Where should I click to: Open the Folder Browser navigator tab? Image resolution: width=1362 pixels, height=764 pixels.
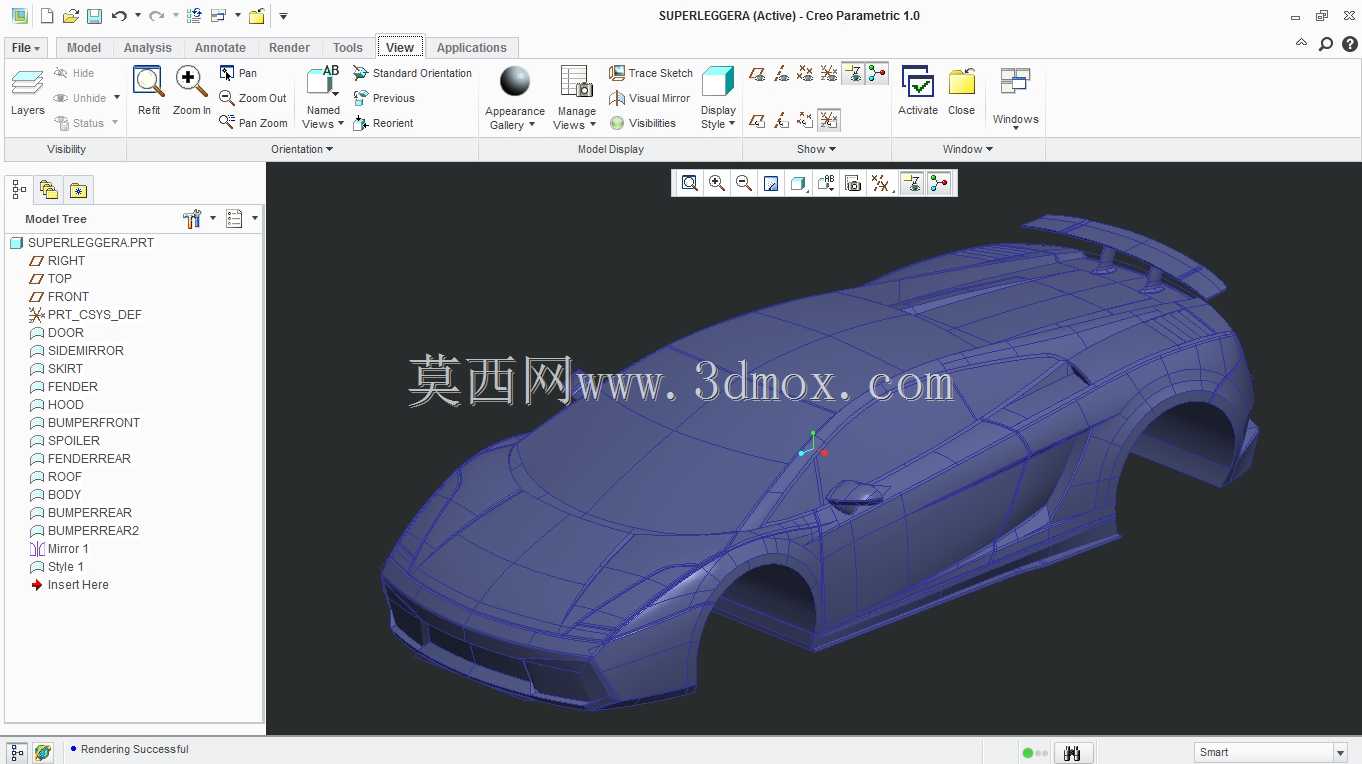click(49, 190)
